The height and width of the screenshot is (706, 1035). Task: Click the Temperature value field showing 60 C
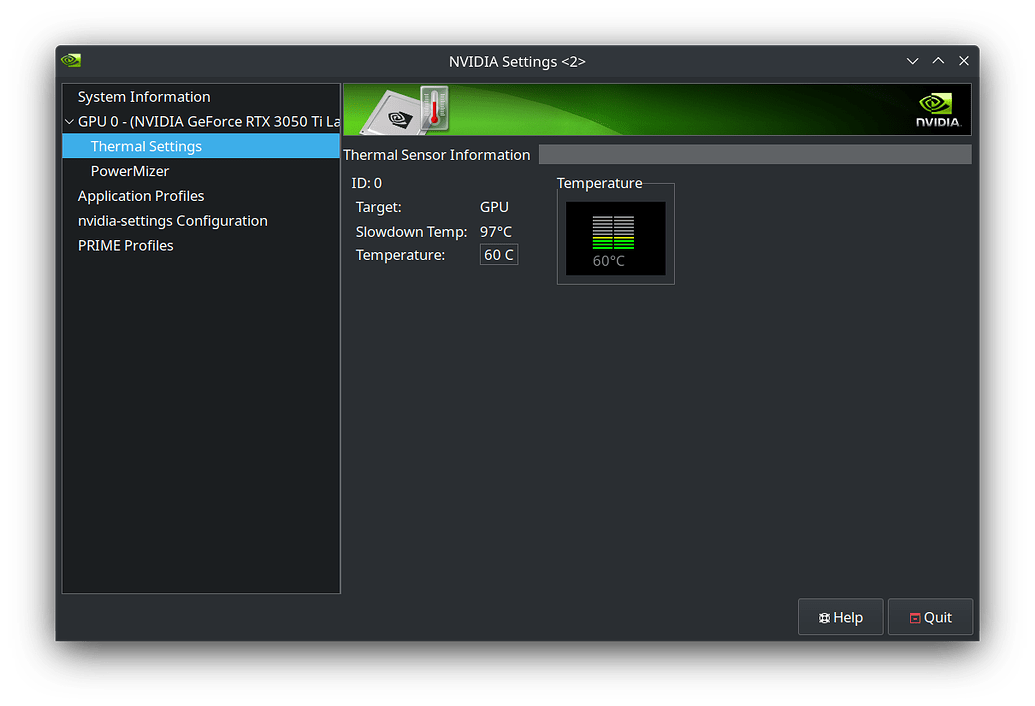pos(498,254)
